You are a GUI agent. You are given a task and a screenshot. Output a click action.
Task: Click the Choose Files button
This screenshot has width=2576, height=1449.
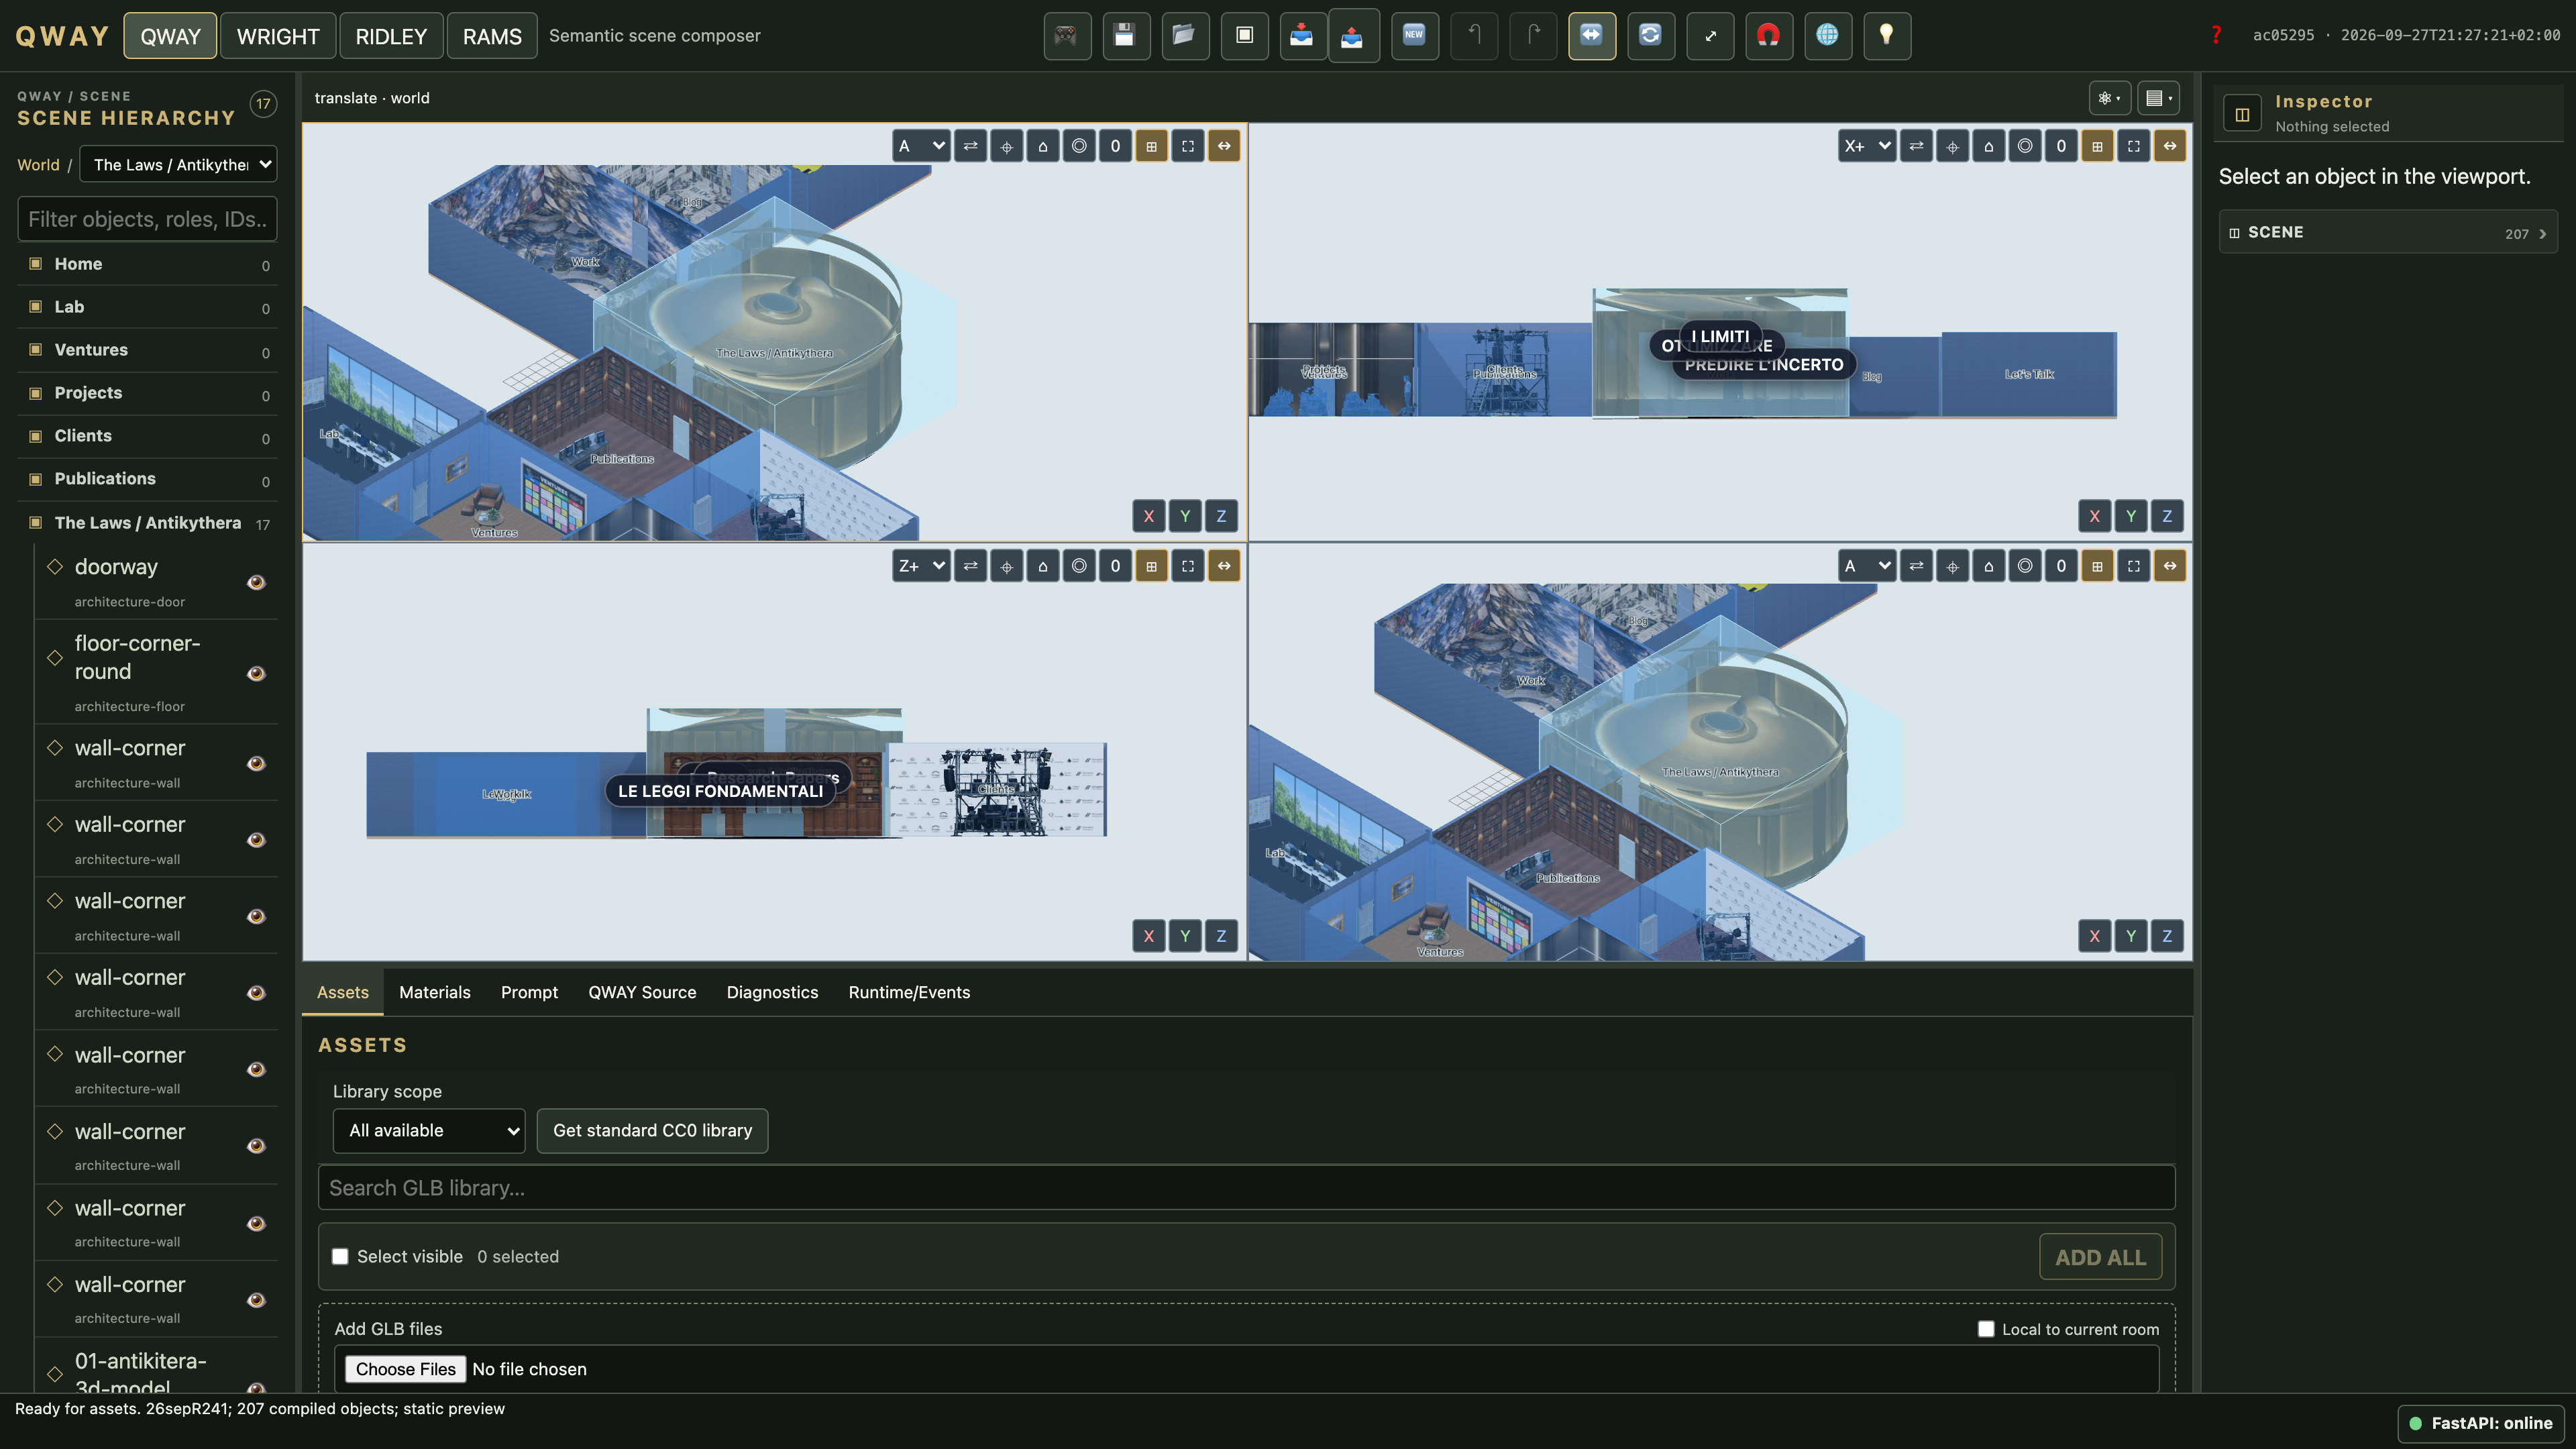405,1369
